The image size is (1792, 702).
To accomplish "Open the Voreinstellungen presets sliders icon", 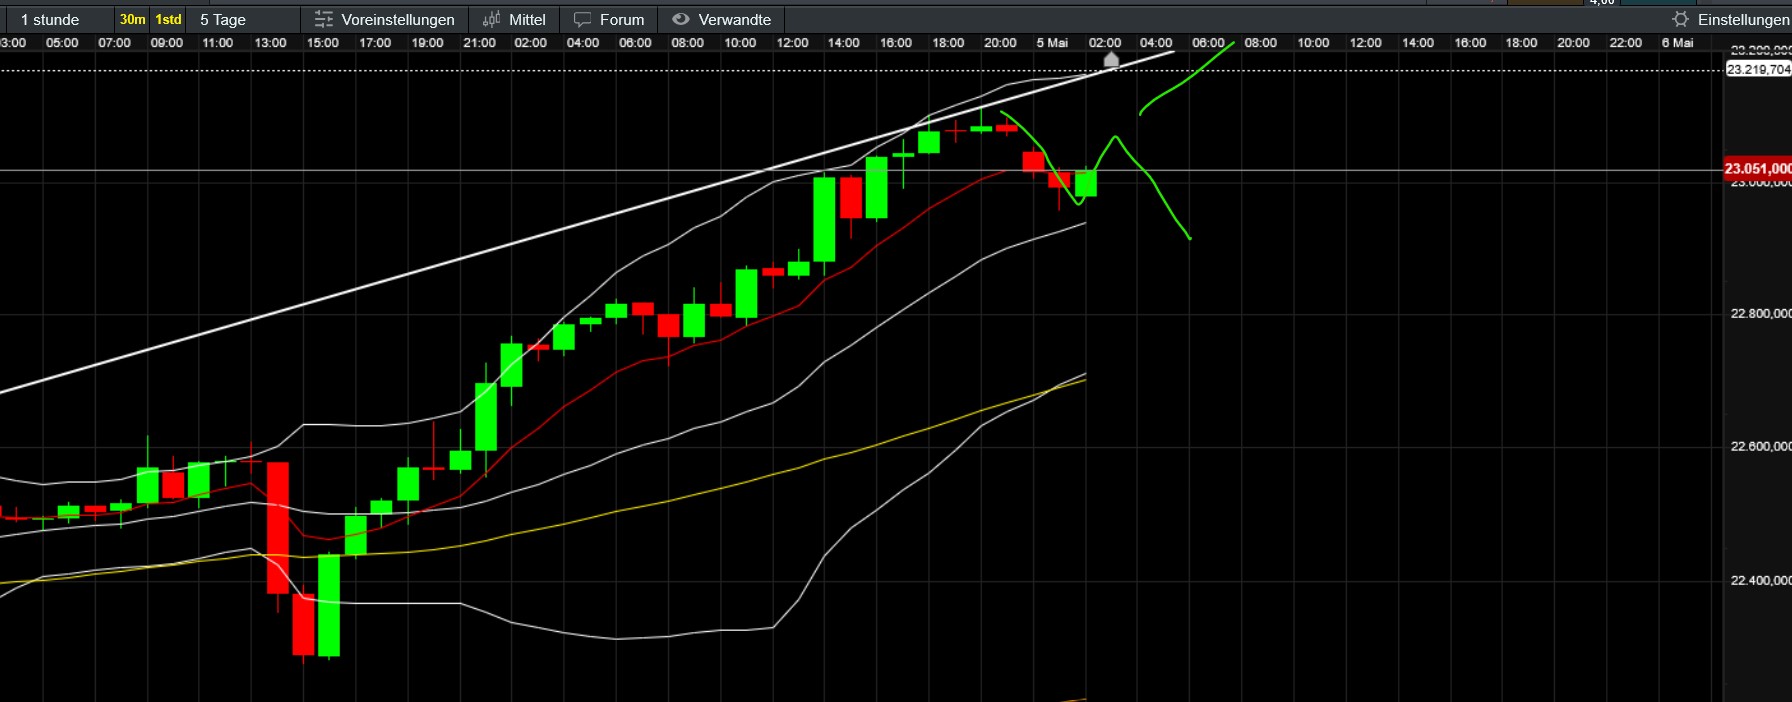I will (323, 19).
